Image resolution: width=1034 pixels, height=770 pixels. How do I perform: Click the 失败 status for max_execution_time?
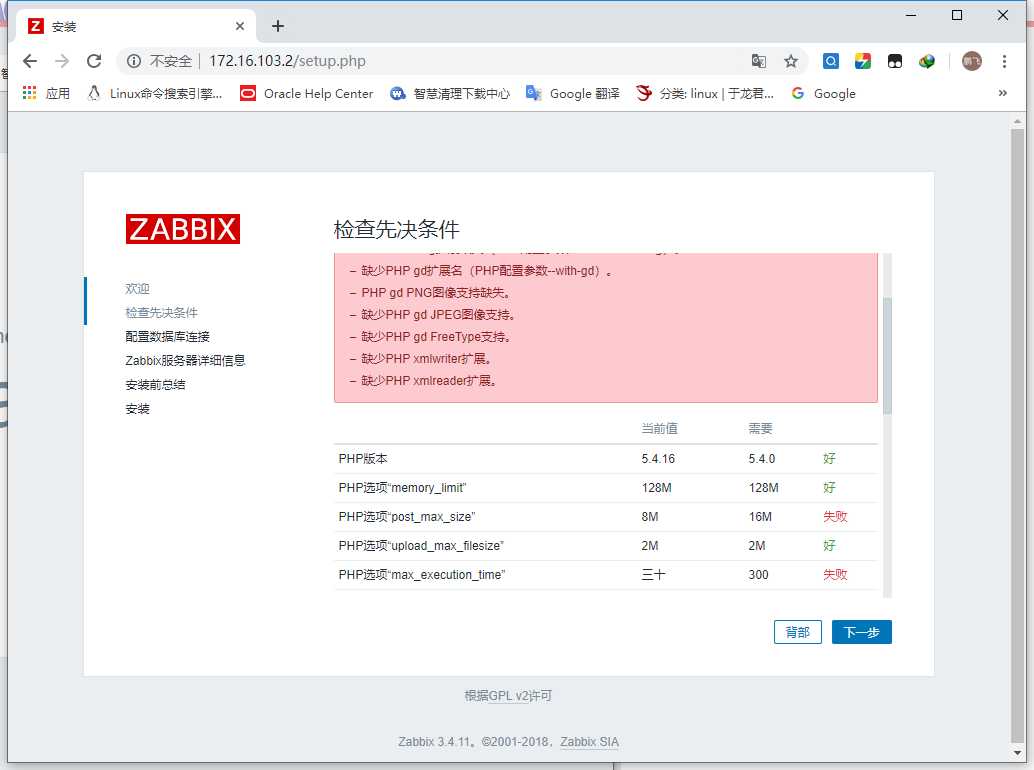835,575
